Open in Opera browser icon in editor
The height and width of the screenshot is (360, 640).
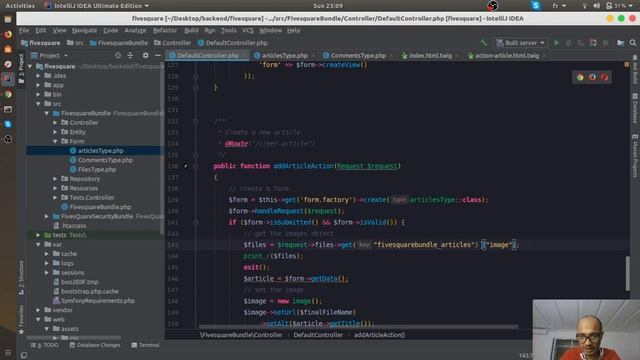tap(604, 77)
